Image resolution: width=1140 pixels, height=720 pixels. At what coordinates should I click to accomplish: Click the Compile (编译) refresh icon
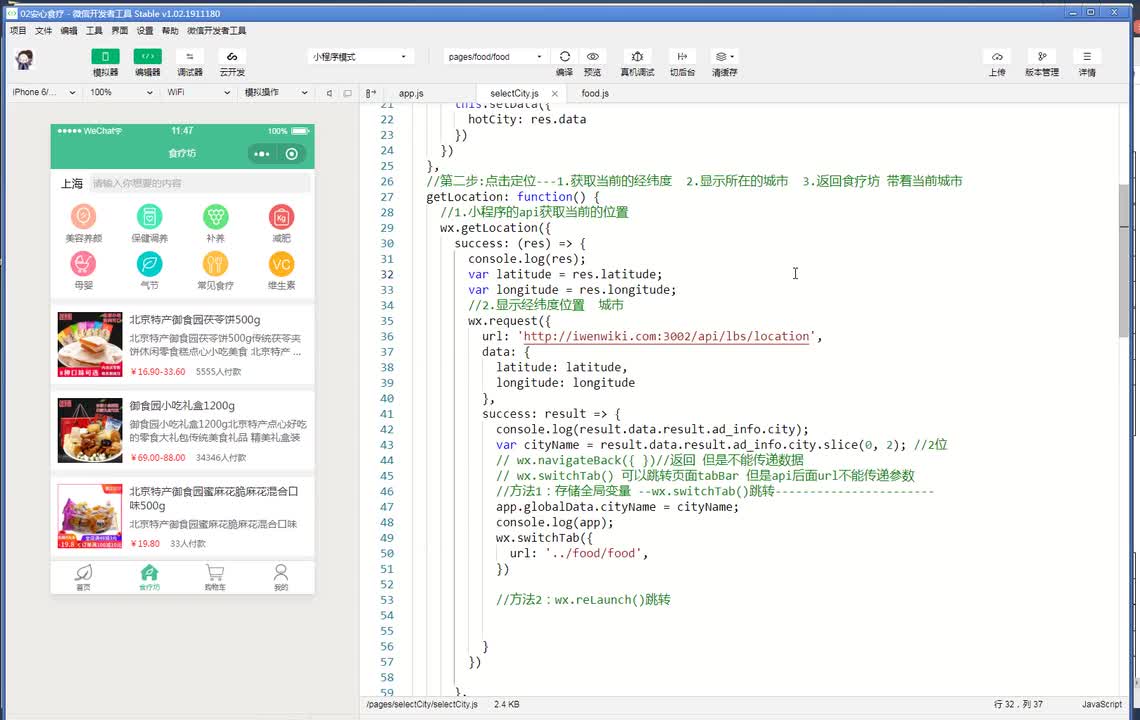[x=565, y=57]
